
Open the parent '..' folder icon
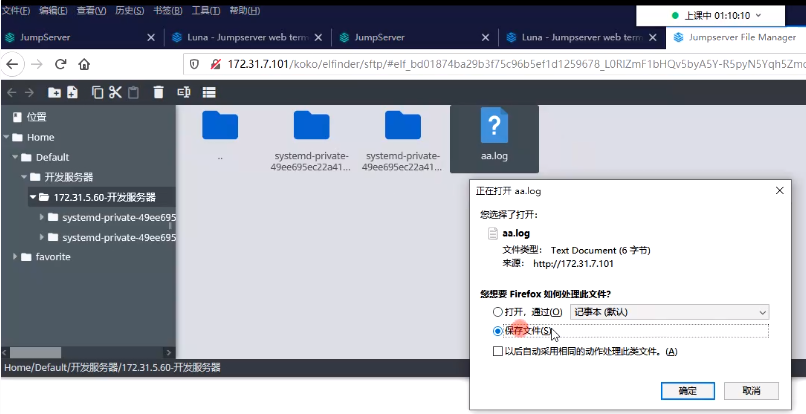pyautogui.click(x=220, y=125)
